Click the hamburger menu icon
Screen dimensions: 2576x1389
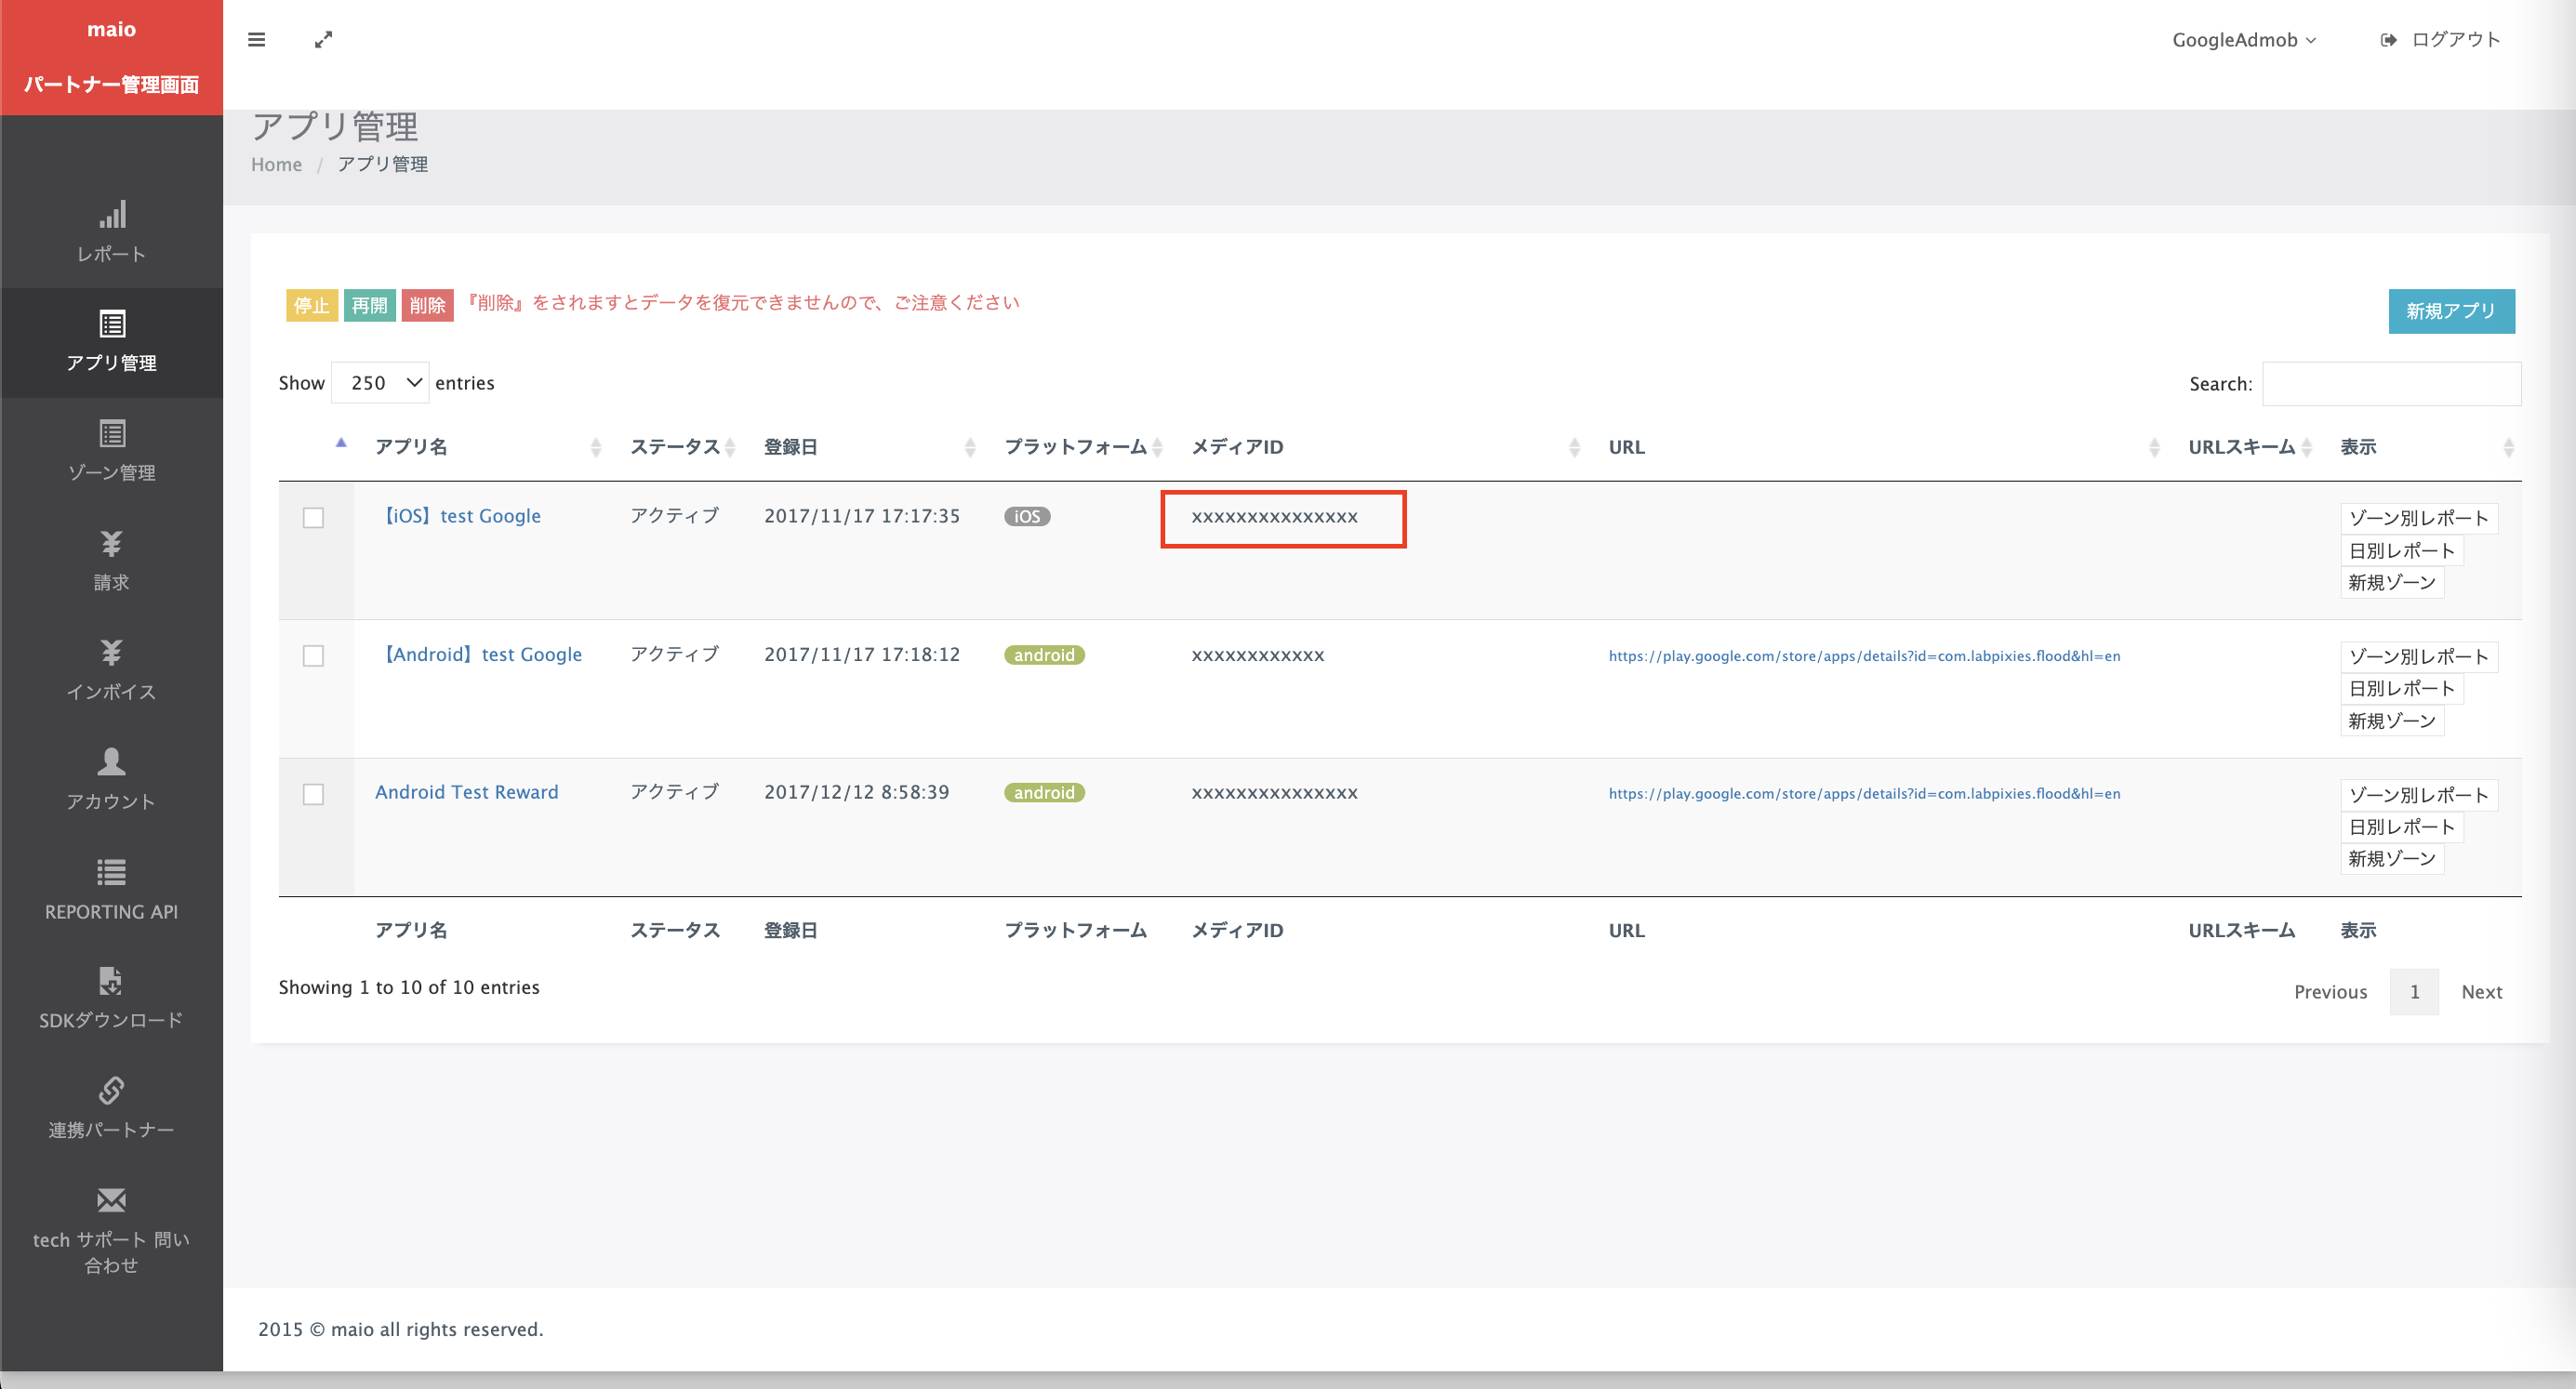click(x=256, y=40)
